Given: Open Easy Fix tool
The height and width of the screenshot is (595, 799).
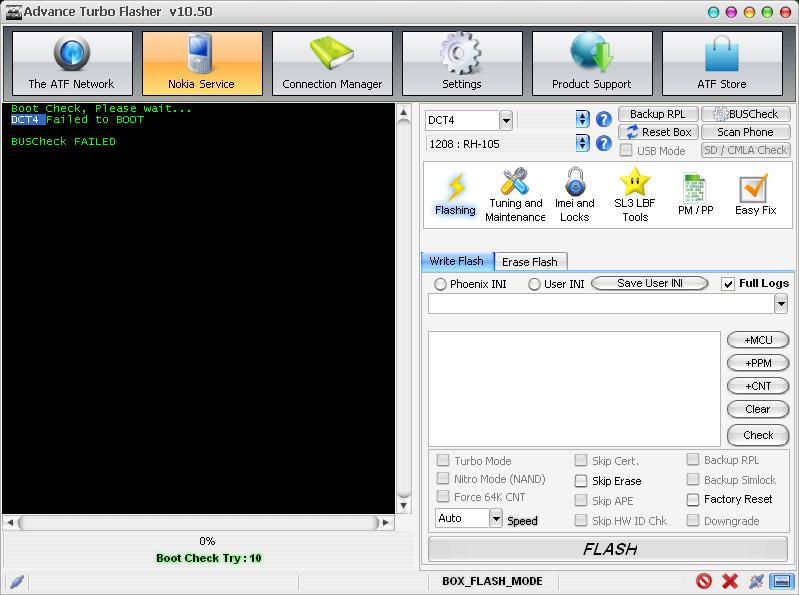Looking at the screenshot, I should point(755,195).
